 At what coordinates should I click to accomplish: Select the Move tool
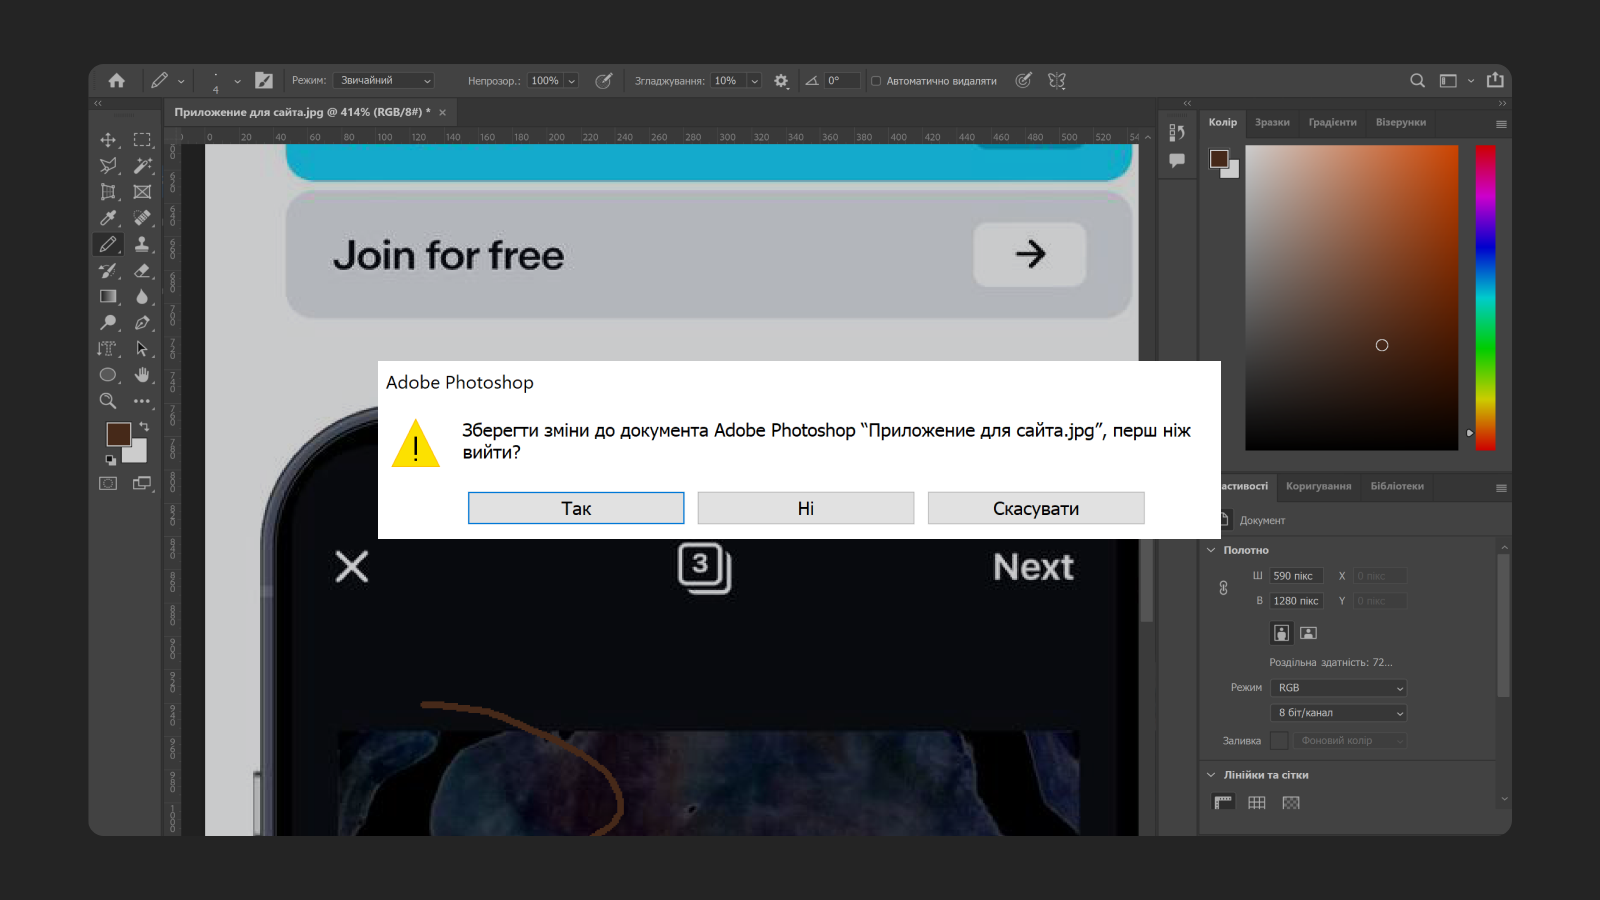point(109,139)
